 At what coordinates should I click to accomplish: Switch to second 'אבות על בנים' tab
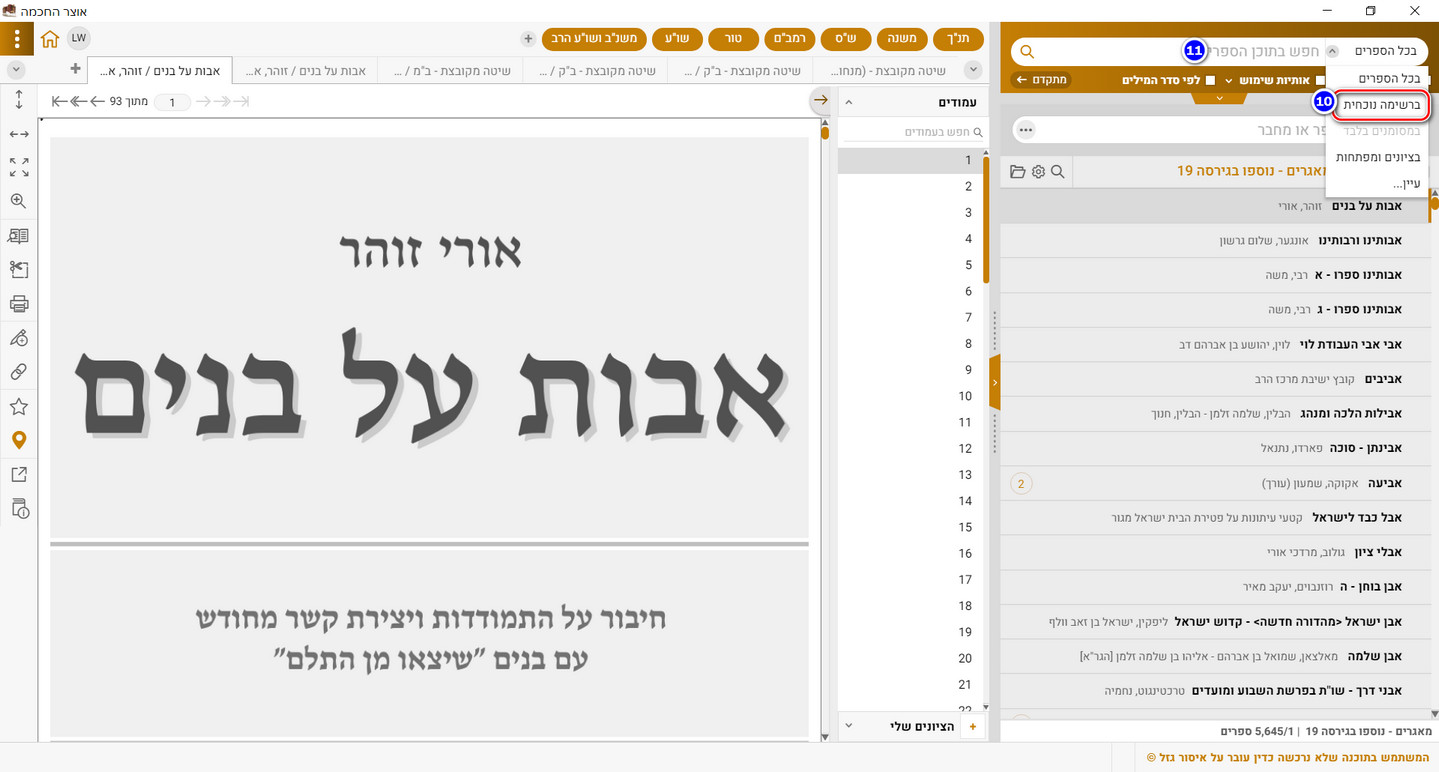click(x=306, y=70)
